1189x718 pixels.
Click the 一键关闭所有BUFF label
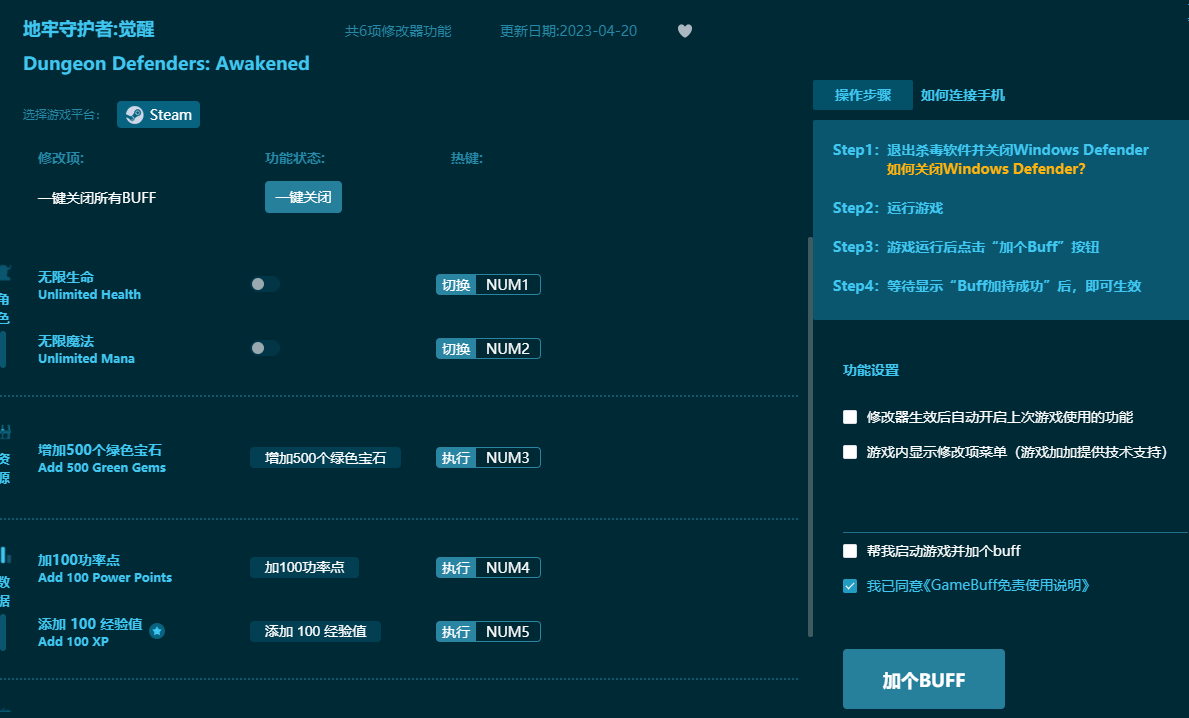(x=97, y=198)
